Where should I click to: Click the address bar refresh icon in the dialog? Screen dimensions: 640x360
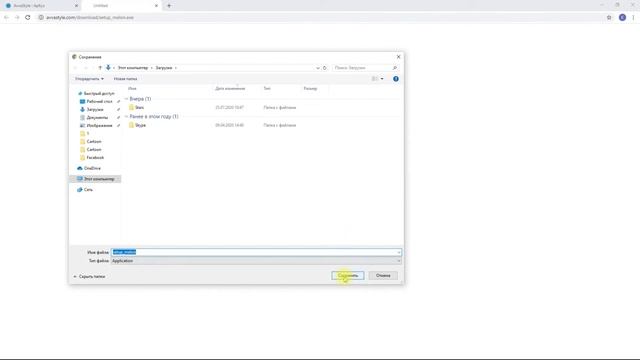tap(325, 68)
